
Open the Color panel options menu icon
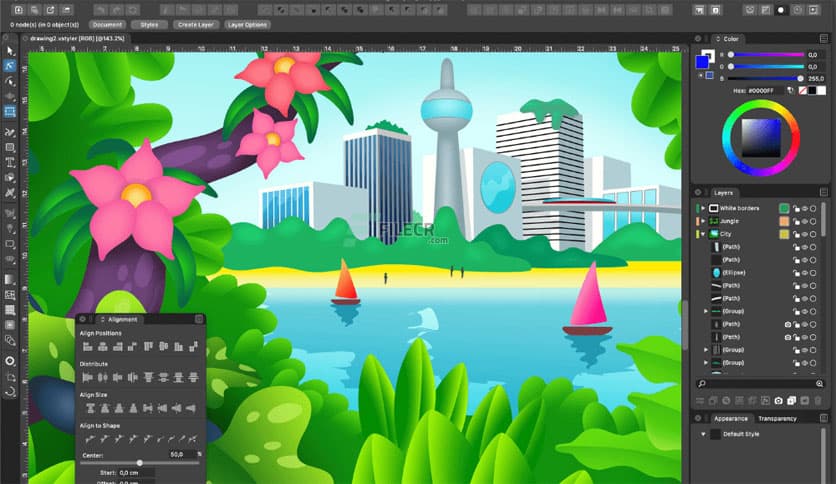(824, 38)
